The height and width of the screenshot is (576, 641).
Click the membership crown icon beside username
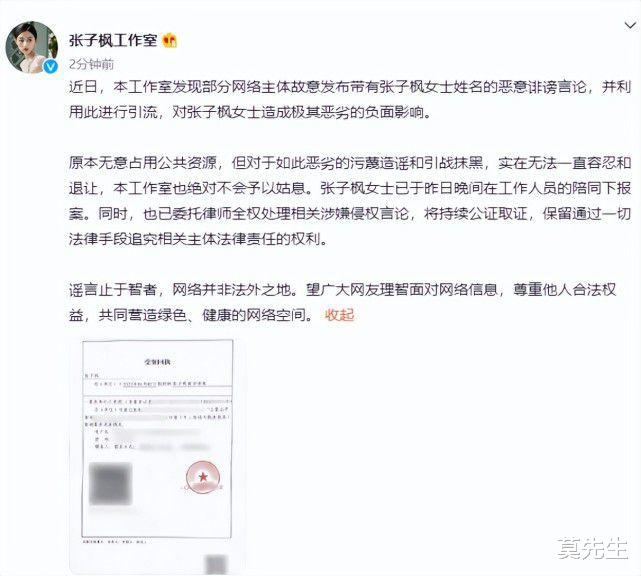pyautogui.click(x=170, y=40)
